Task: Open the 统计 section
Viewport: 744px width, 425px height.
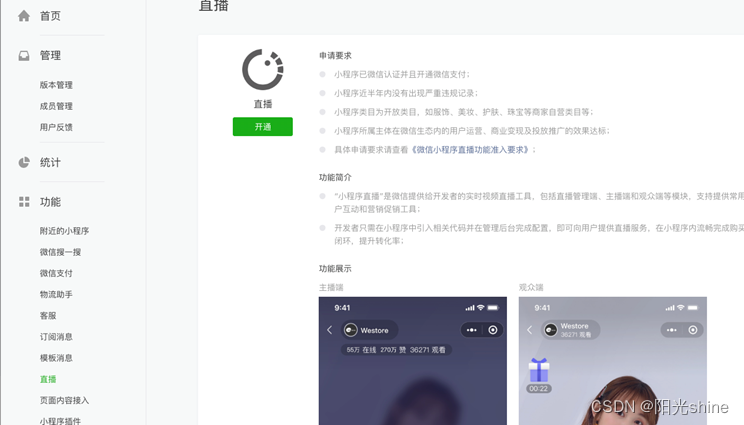Action: tap(50, 163)
